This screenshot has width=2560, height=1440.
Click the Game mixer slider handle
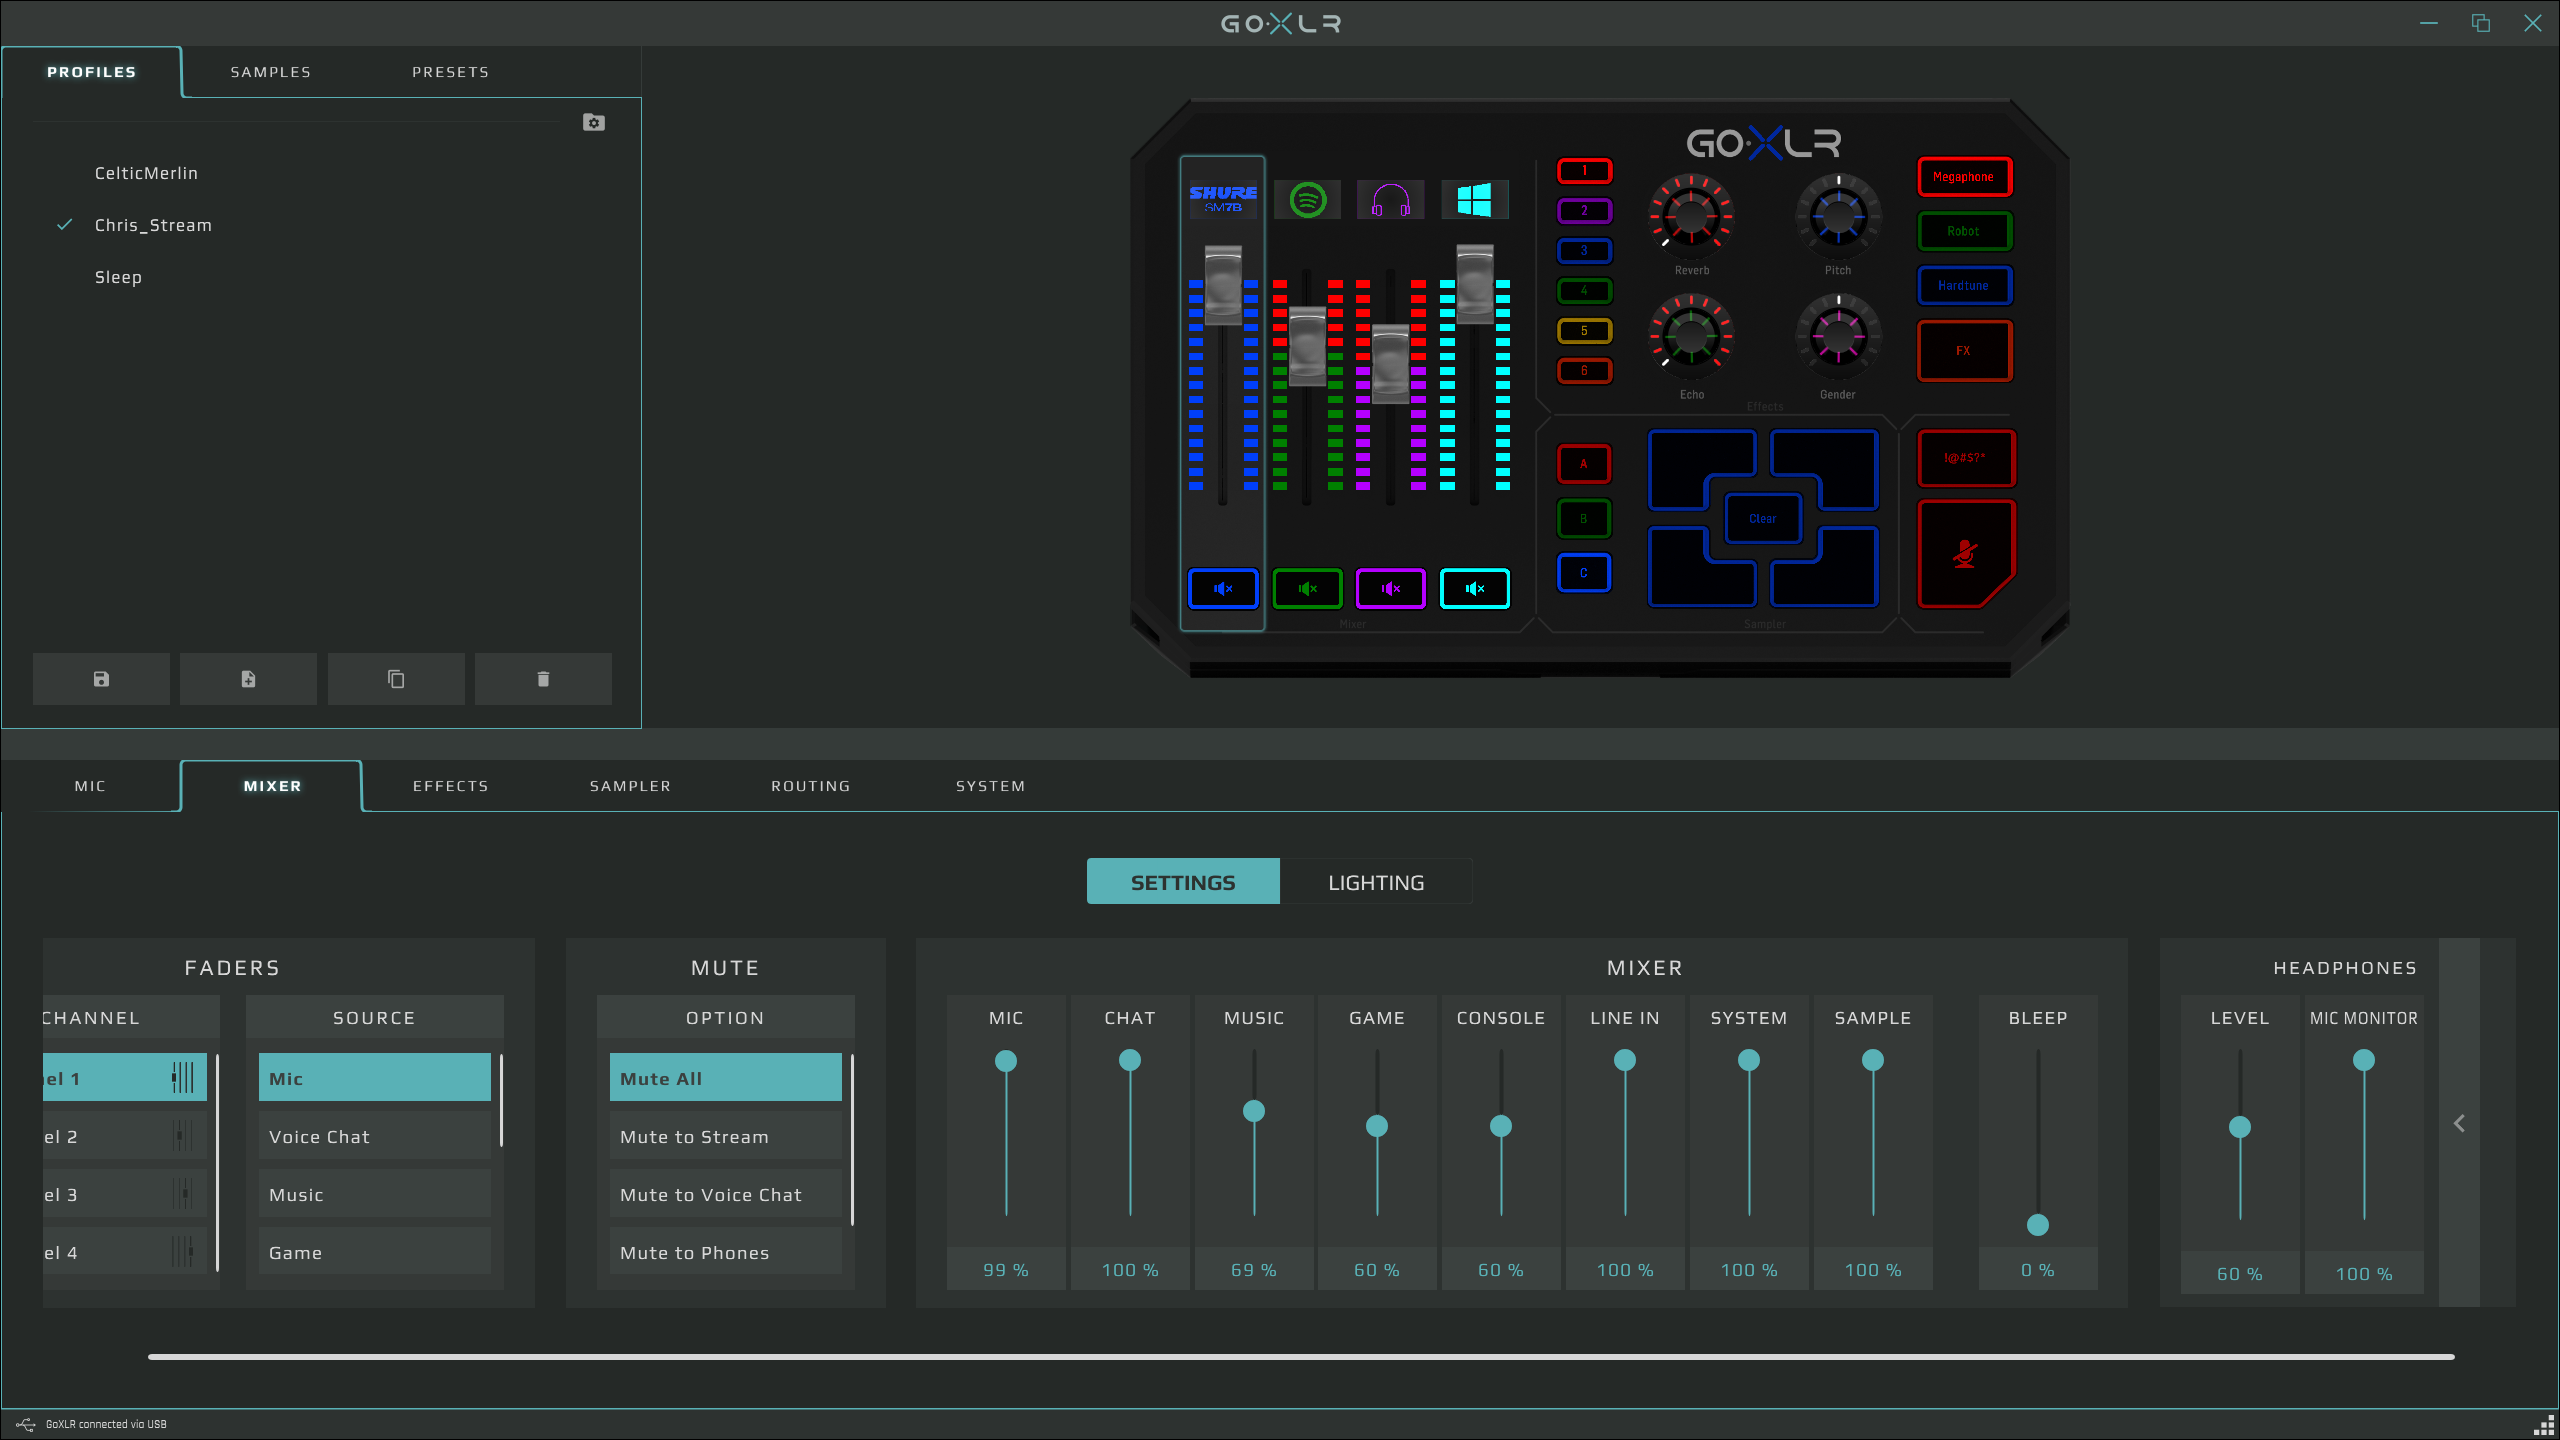[x=1377, y=1126]
